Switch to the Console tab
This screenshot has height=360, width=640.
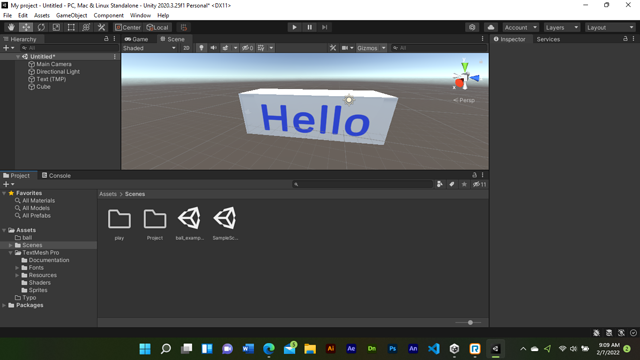(x=56, y=176)
